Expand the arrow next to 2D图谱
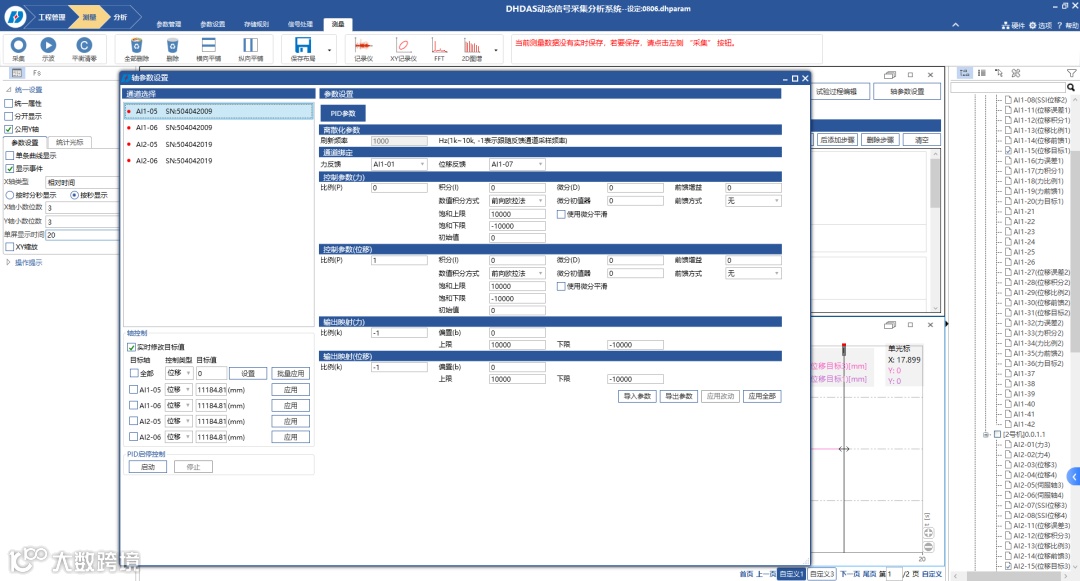The height and width of the screenshot is (581, 1080). click(496, 50)
